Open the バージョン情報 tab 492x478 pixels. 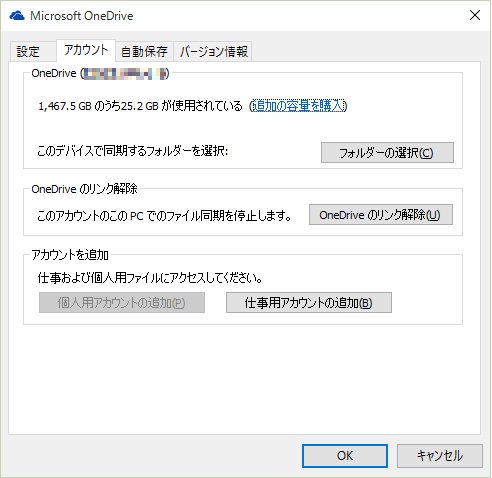pyautogui.click(x=213, y=52)
